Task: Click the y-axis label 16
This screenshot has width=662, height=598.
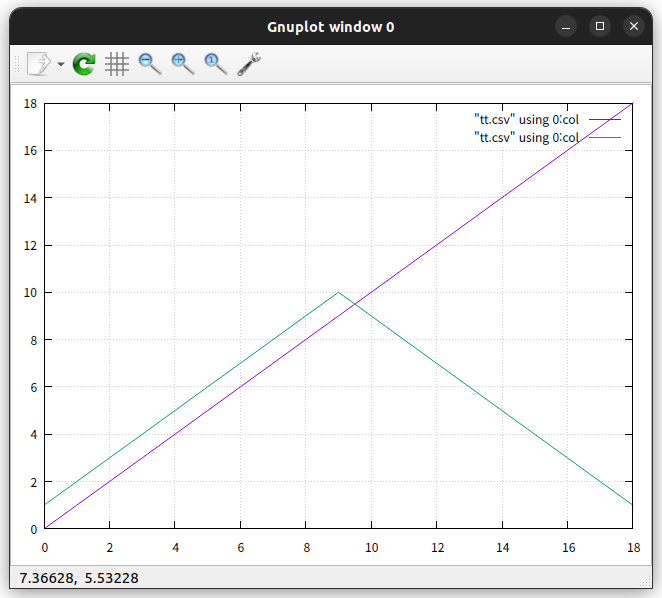Action: pos(30,151)
